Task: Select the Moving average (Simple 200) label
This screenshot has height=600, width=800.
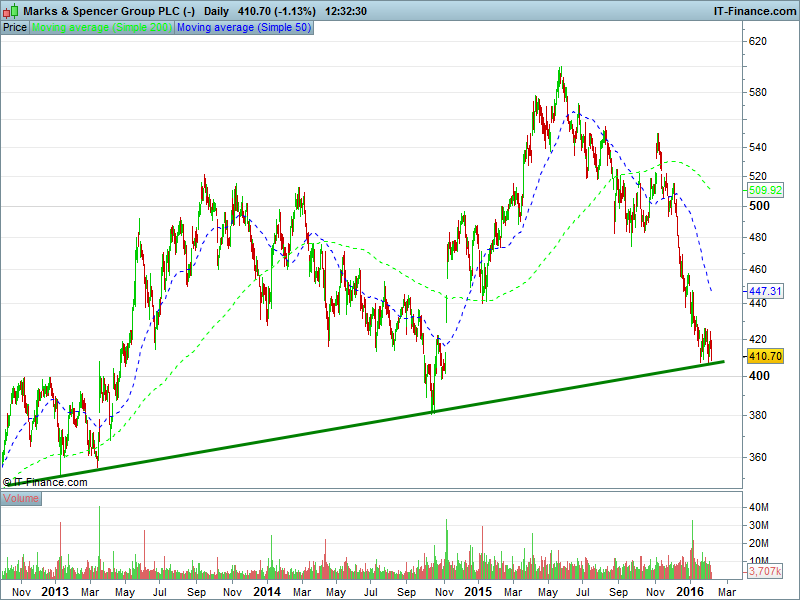Action: pos(102,28)
